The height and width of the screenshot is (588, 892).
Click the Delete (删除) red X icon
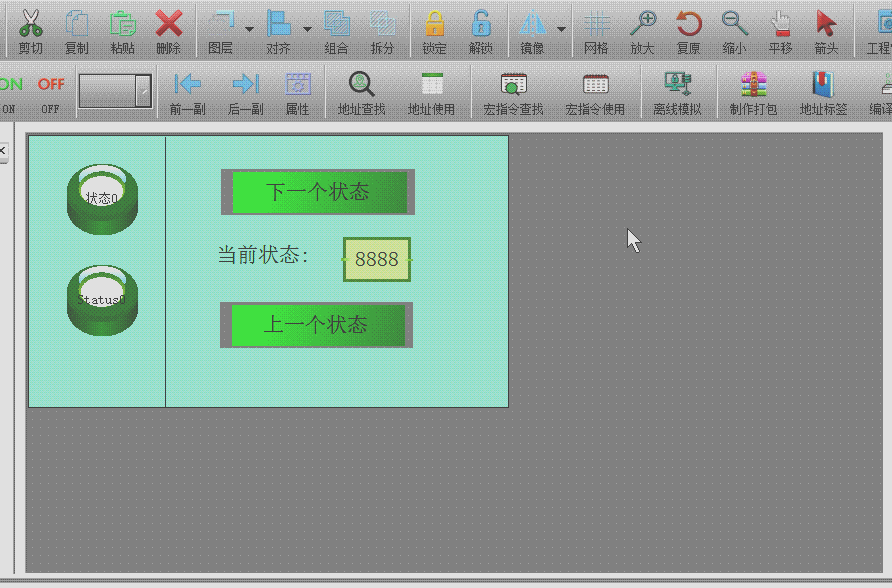coord(168,25)
